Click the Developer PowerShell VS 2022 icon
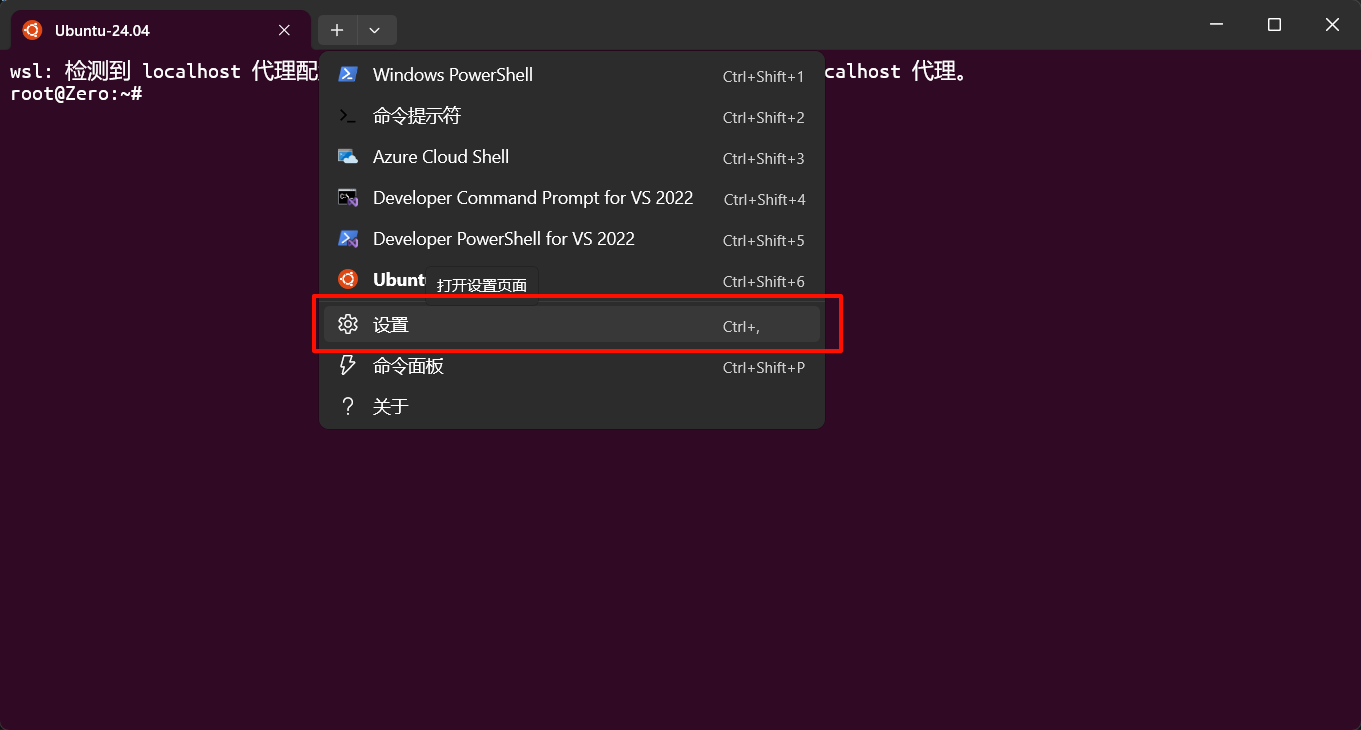This screenshot has width=1361, height=730. coord(348,239)
